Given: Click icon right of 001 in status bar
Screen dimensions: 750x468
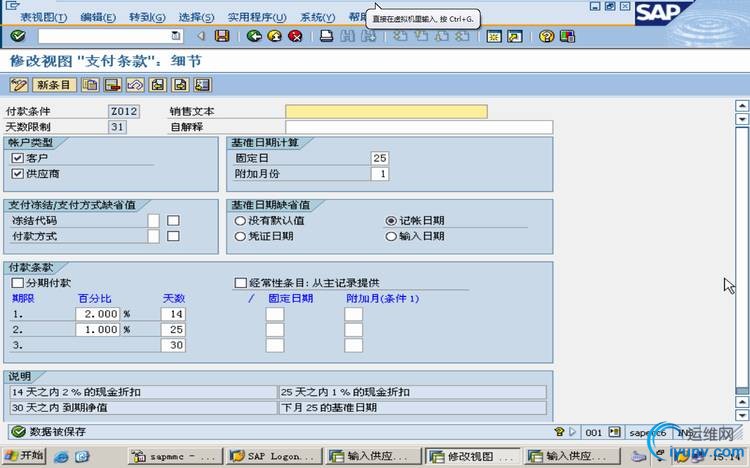Looking at the screenshot, I should (x=614, y=432).
